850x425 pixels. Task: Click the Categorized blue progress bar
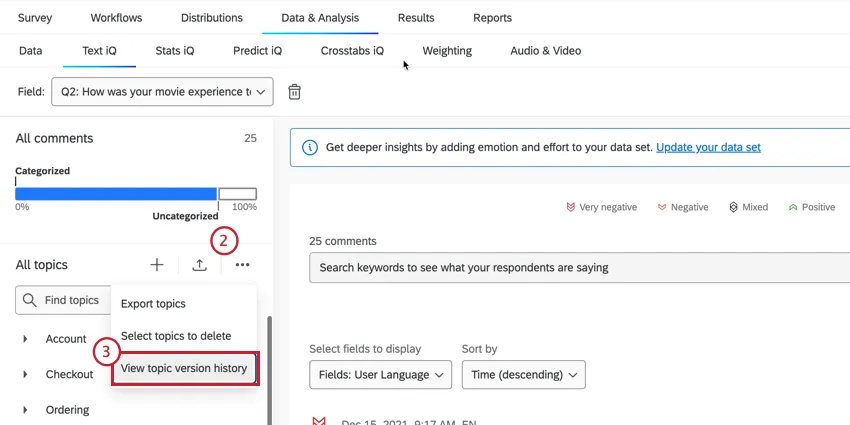(116, 194)
